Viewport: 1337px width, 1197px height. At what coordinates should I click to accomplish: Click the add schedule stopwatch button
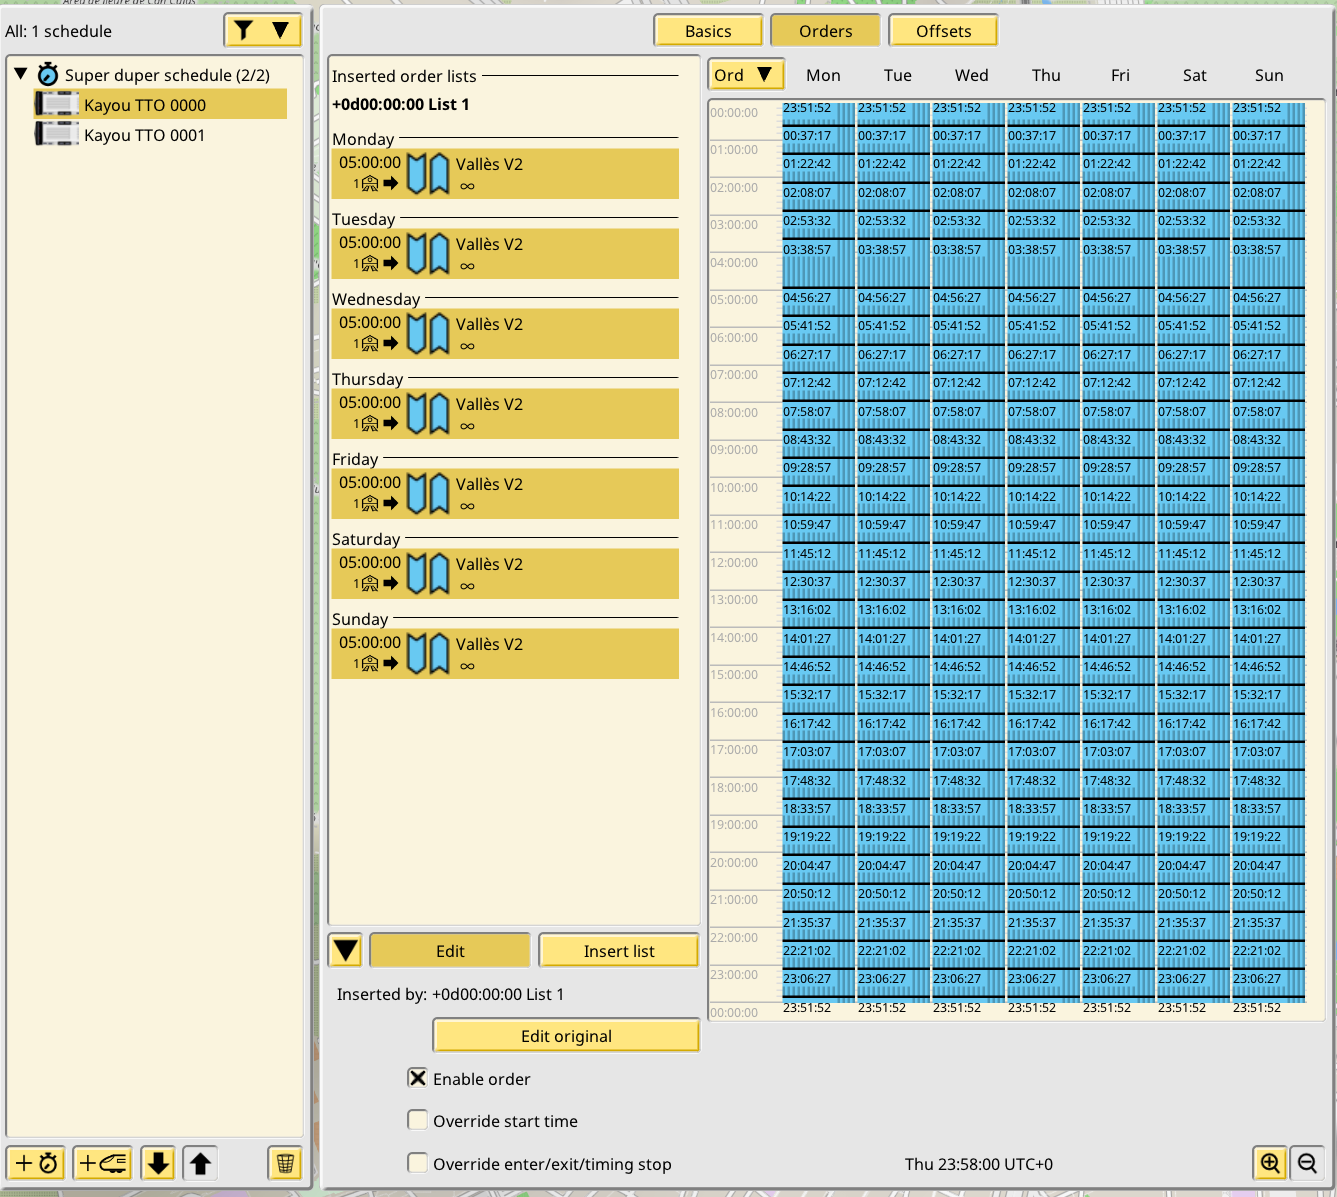pyautogui.click(x=37, y=1163)
